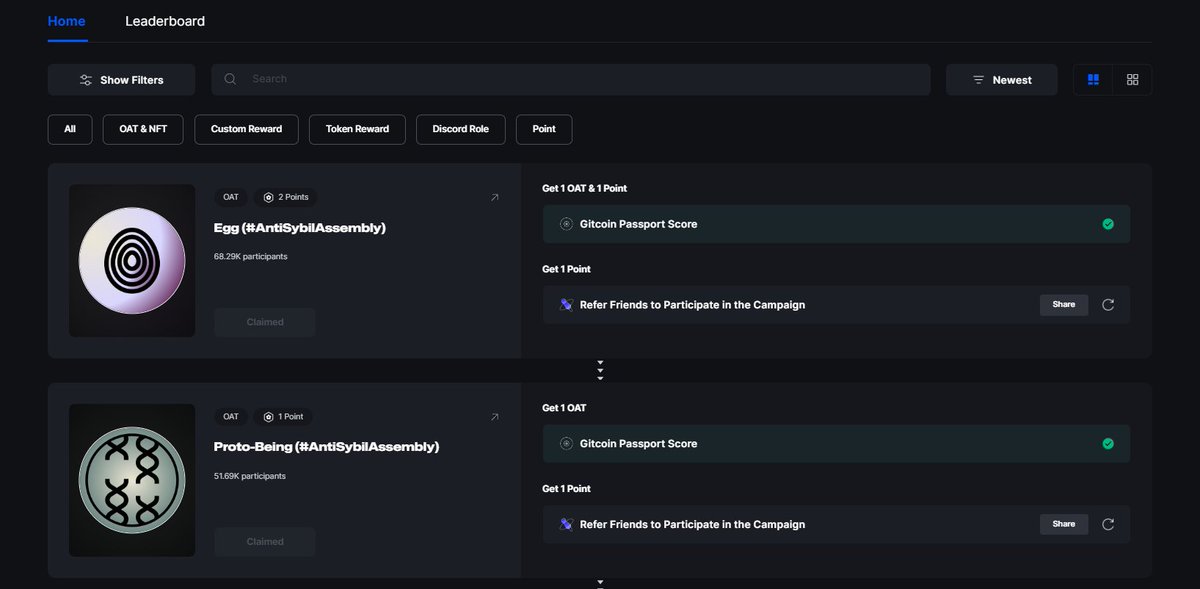Open the Proto-Being campaign thumbnail
This screenshot has height=589, width=1200.
tap(132, 480)
